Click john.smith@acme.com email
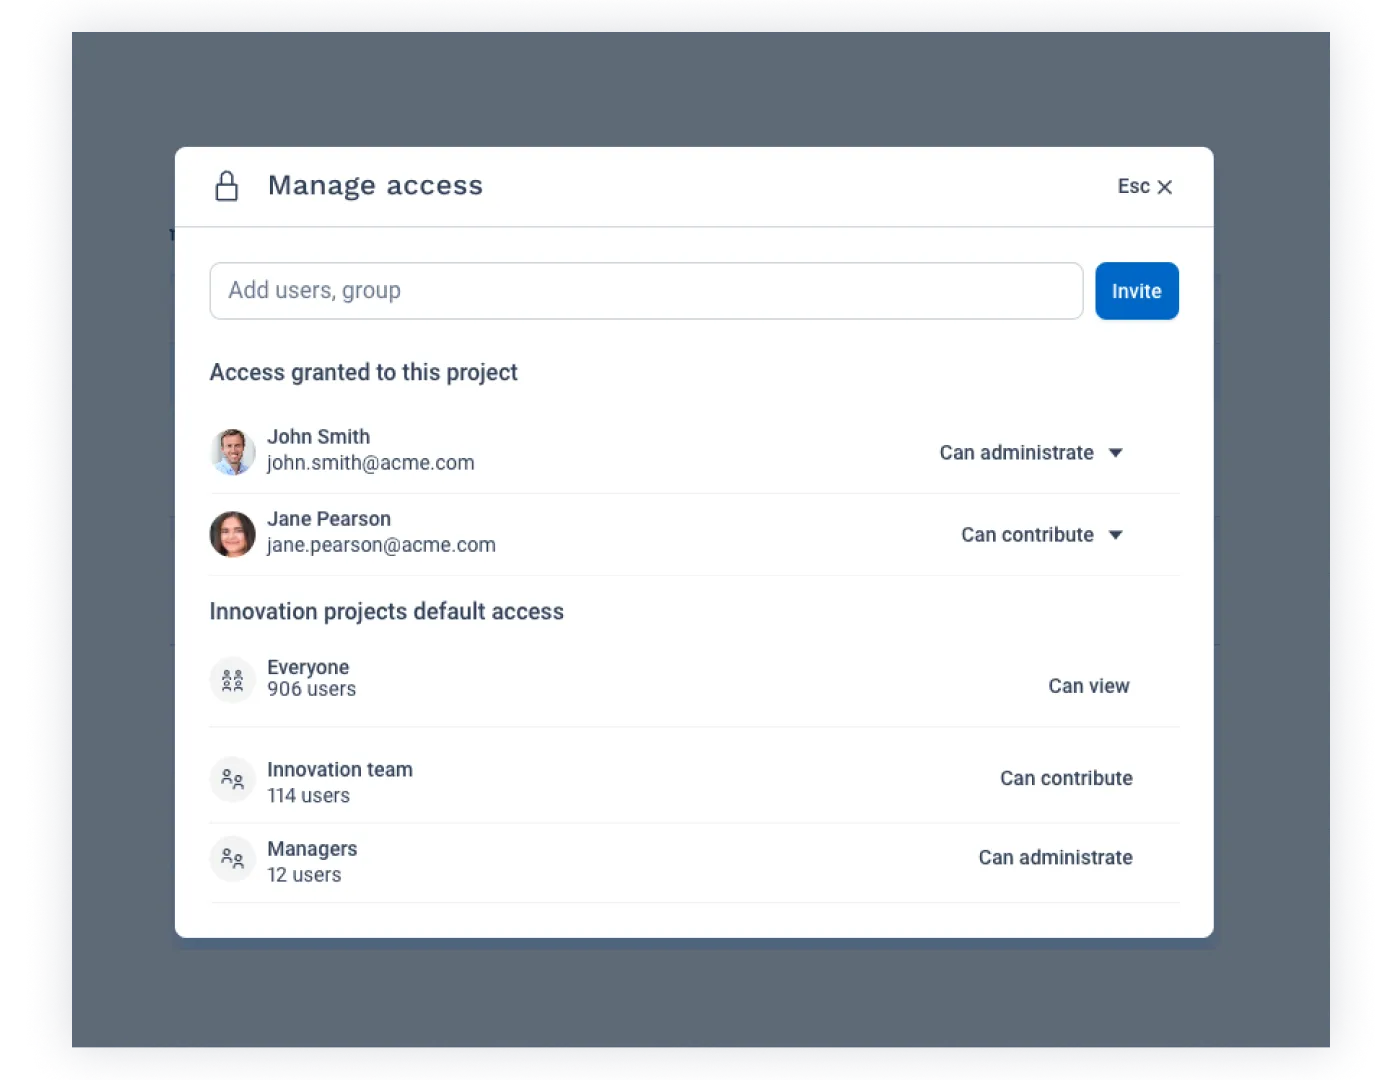Screen dimensions: 1400x1080 click(371, 463)
